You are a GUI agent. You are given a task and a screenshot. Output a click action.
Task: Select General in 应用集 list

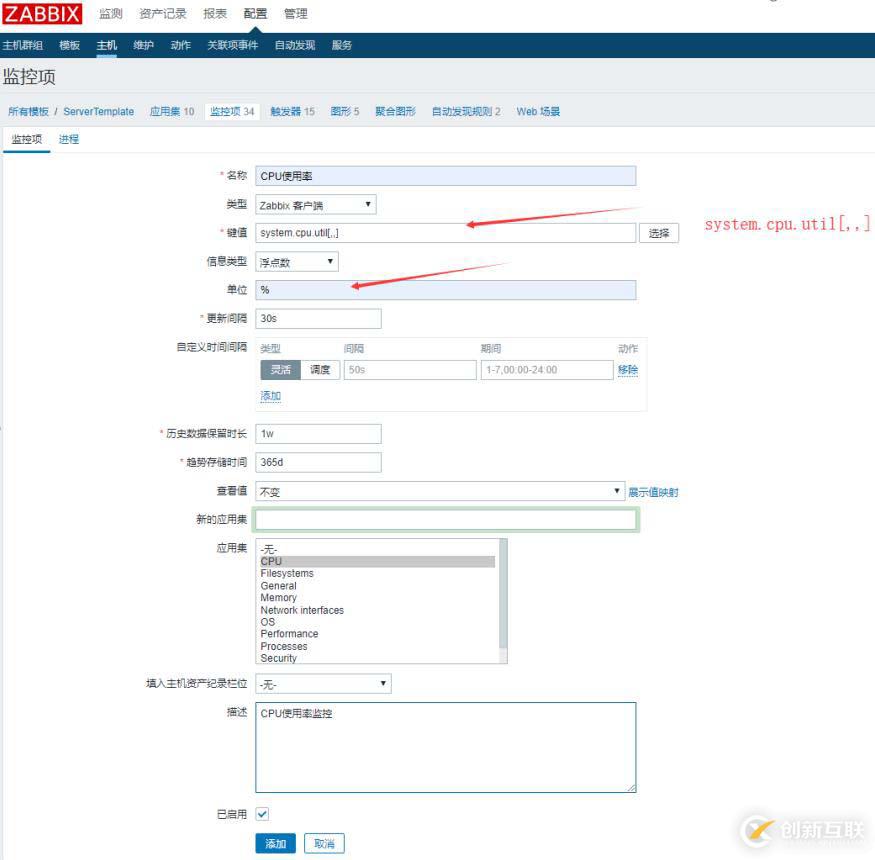click(377, 586)
